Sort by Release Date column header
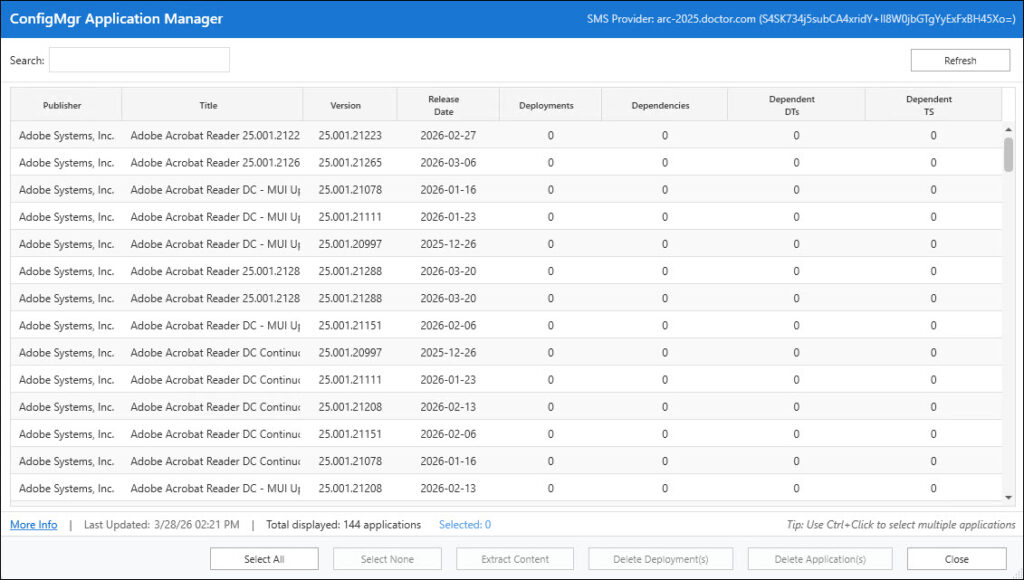1024x580 pixels. click(x=443, y=105)
